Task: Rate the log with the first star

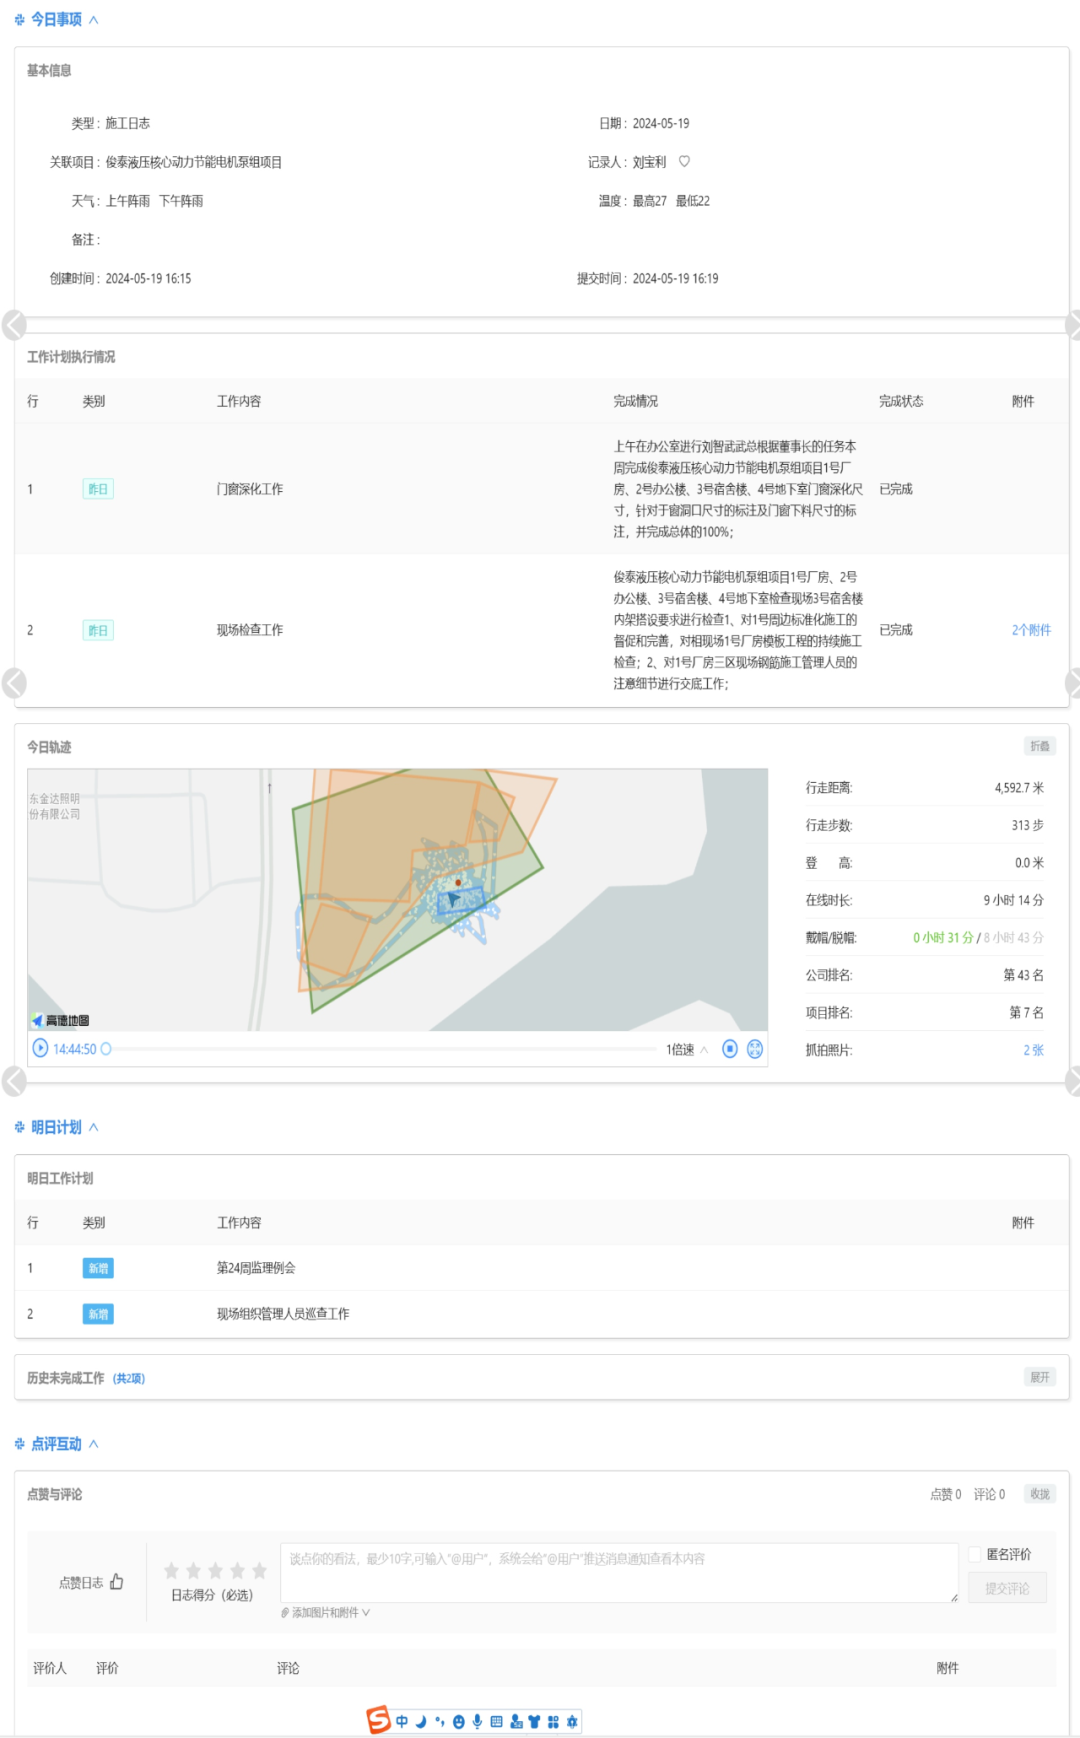Action: click(172, 1571)
